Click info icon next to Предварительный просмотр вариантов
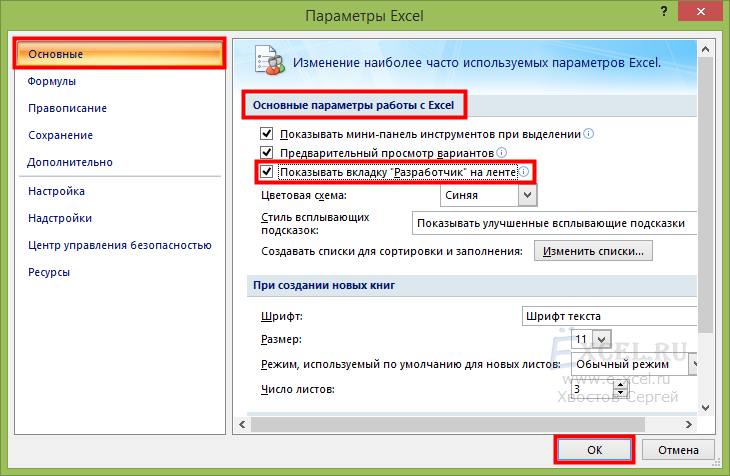Image resolution: width=730 pixels, height=476 pixels. pyautogui.click(x=501, y=152)
